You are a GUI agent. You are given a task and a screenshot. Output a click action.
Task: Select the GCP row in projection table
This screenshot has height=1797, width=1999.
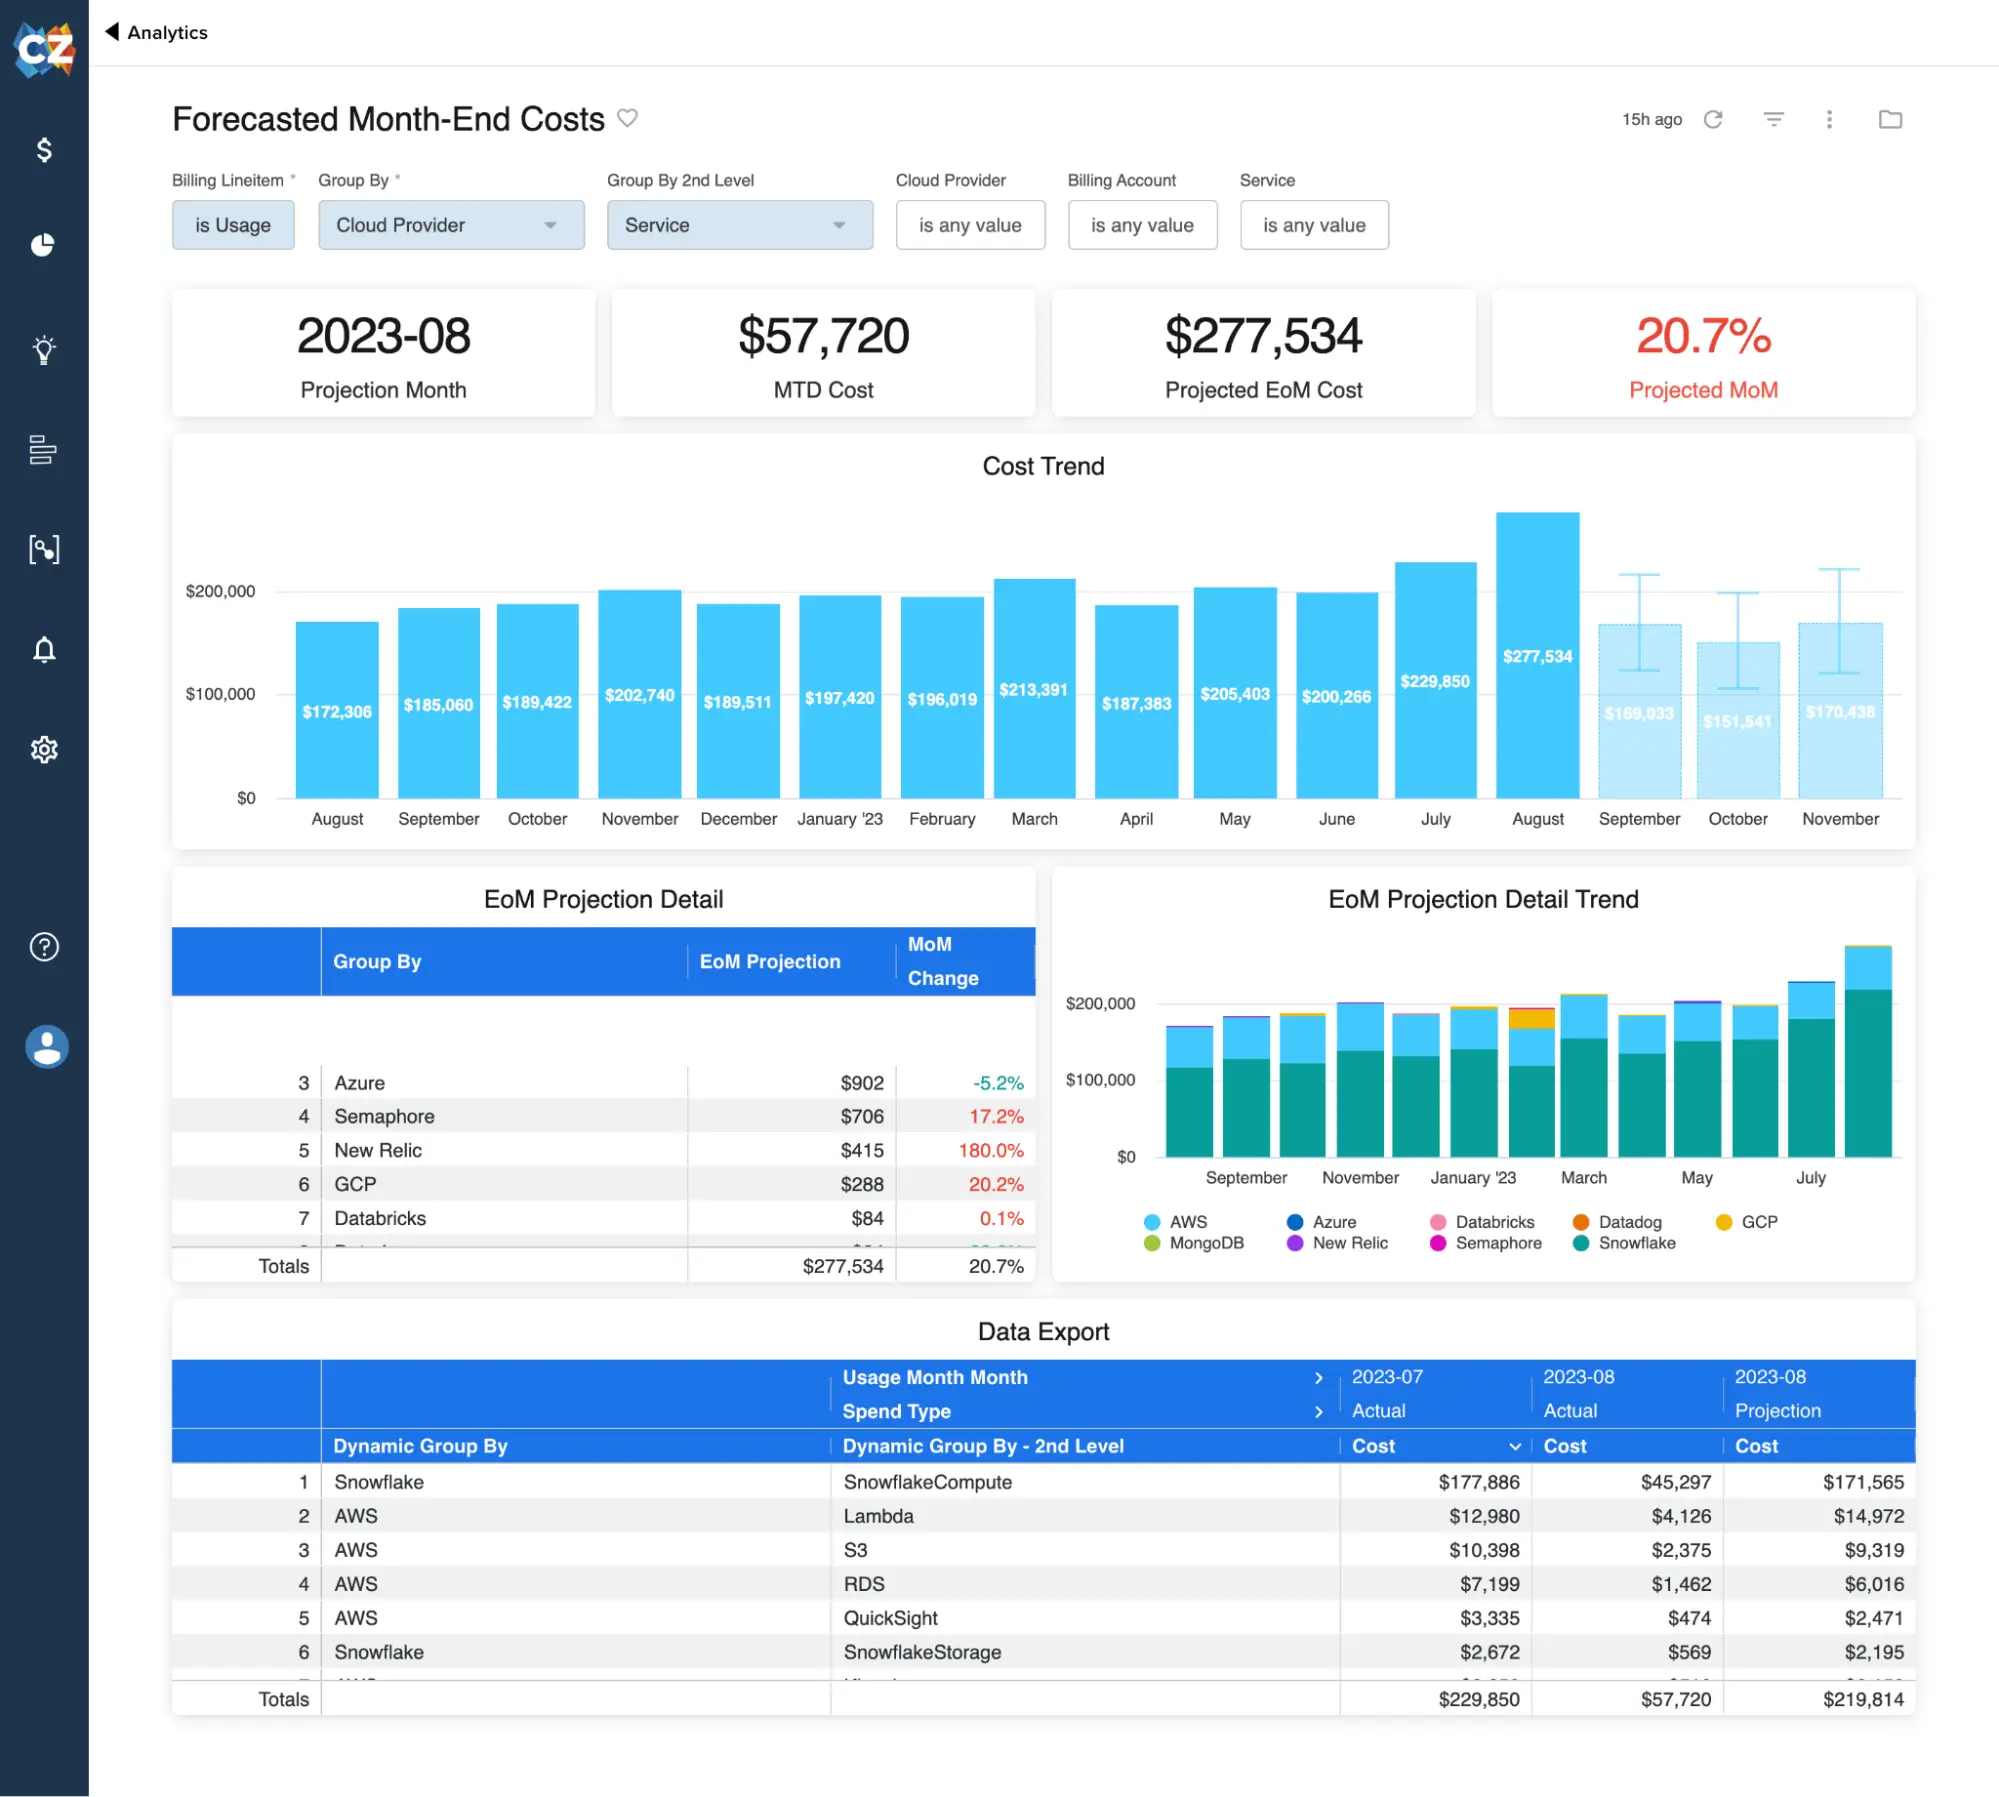603,1184
